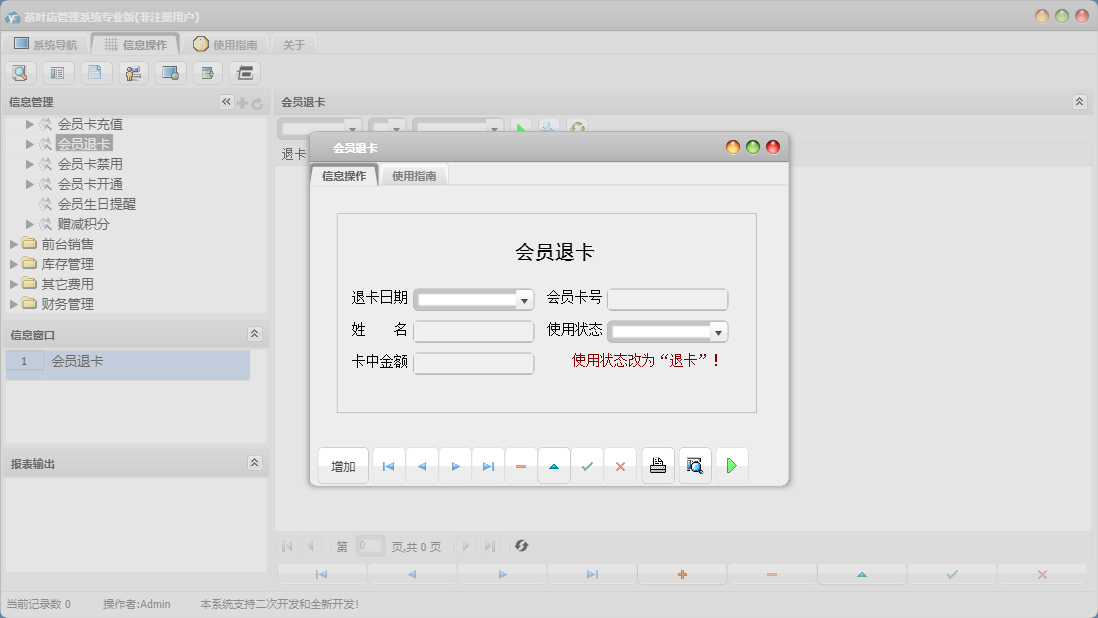Screen dimensions: 1098x618
Task: Click the document icon in the top toolbar
Action: [x=94, y=72]
